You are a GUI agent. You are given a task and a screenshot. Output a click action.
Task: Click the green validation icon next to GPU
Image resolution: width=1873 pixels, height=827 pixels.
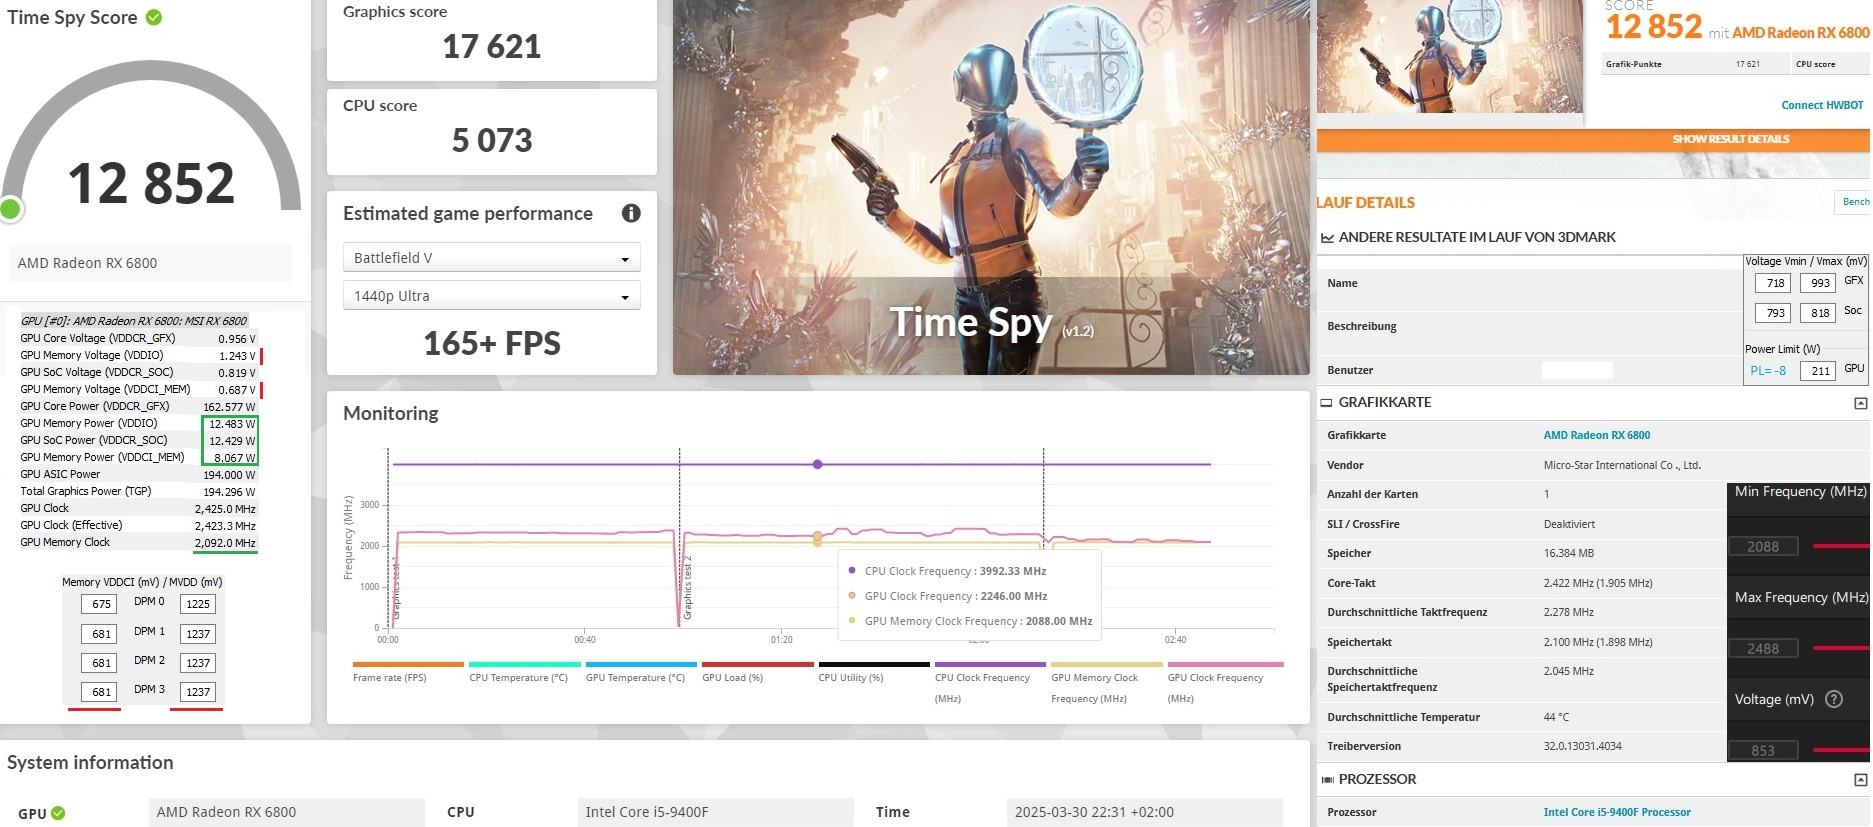[x=58, y=813]
